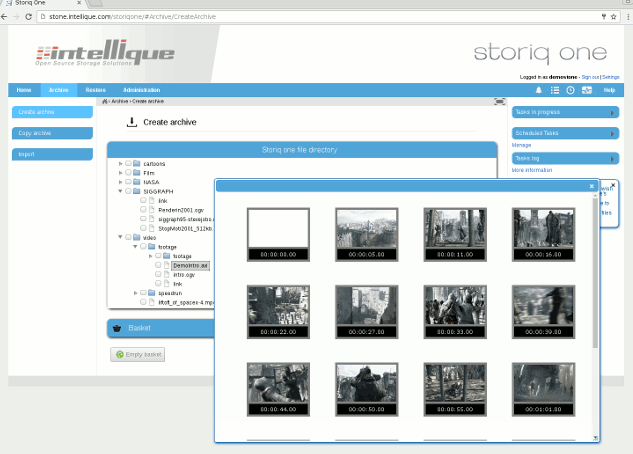Check the cartoons folder checkbox
633x454 pixels.
(128, 163)
